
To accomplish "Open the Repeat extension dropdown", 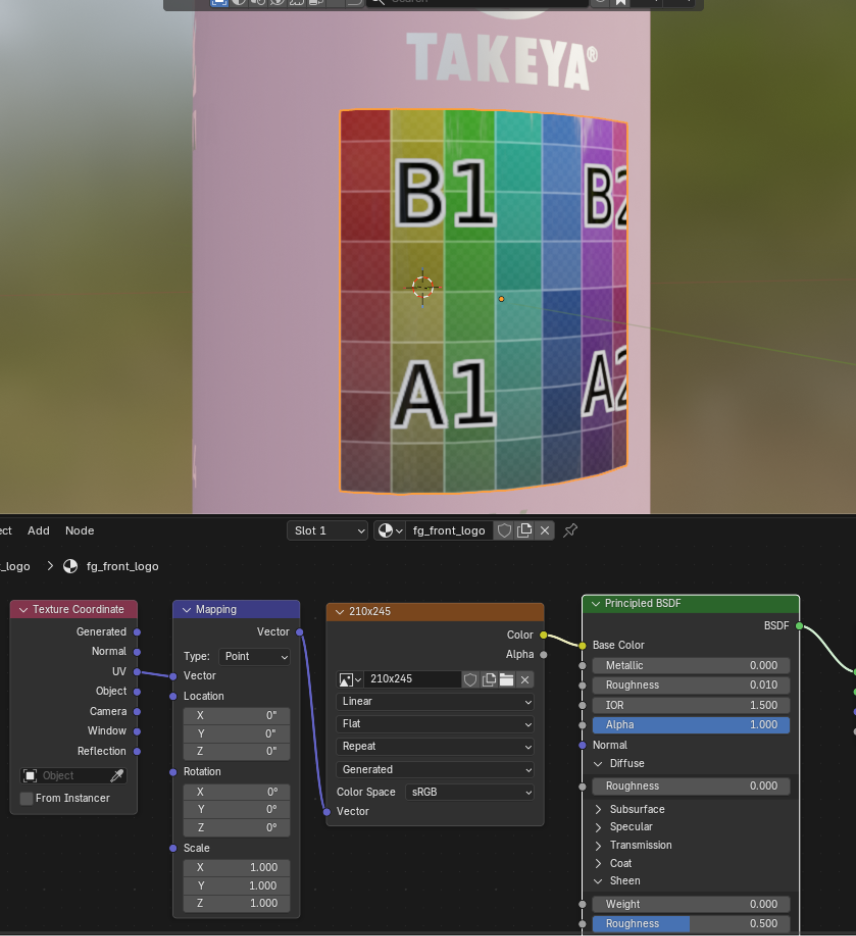I will [435, 747].
